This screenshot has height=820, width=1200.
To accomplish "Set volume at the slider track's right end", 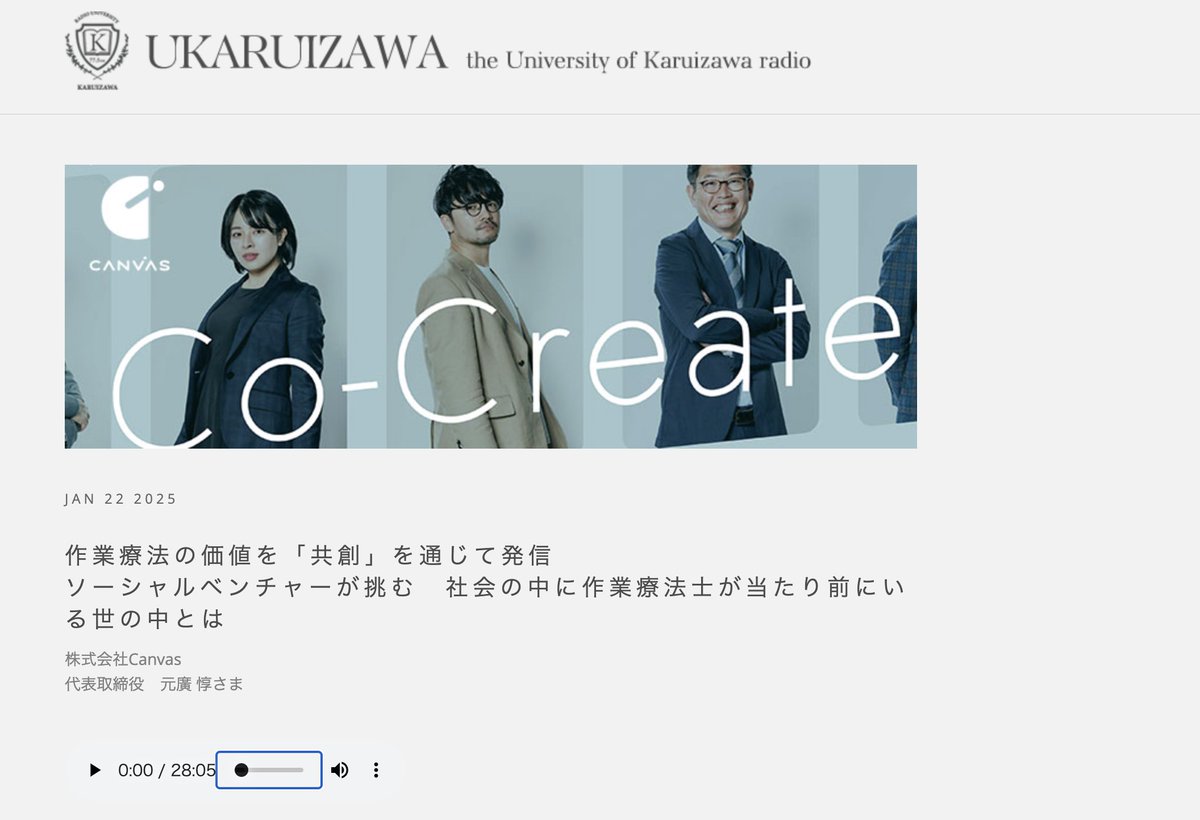I will point(301,770).
